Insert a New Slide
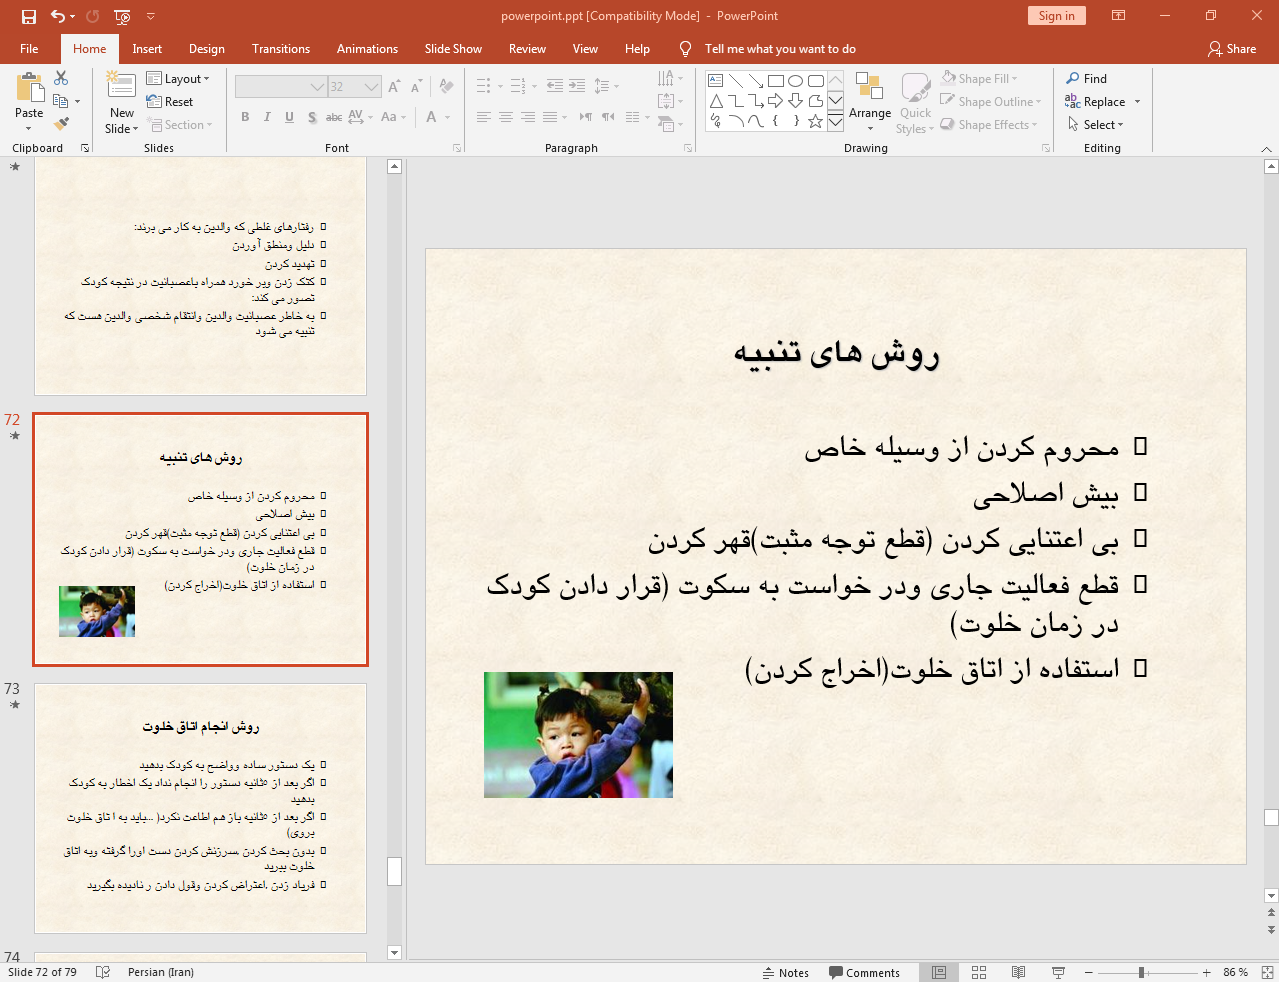This screenshot has width=1279, height=982. [122, 103]
